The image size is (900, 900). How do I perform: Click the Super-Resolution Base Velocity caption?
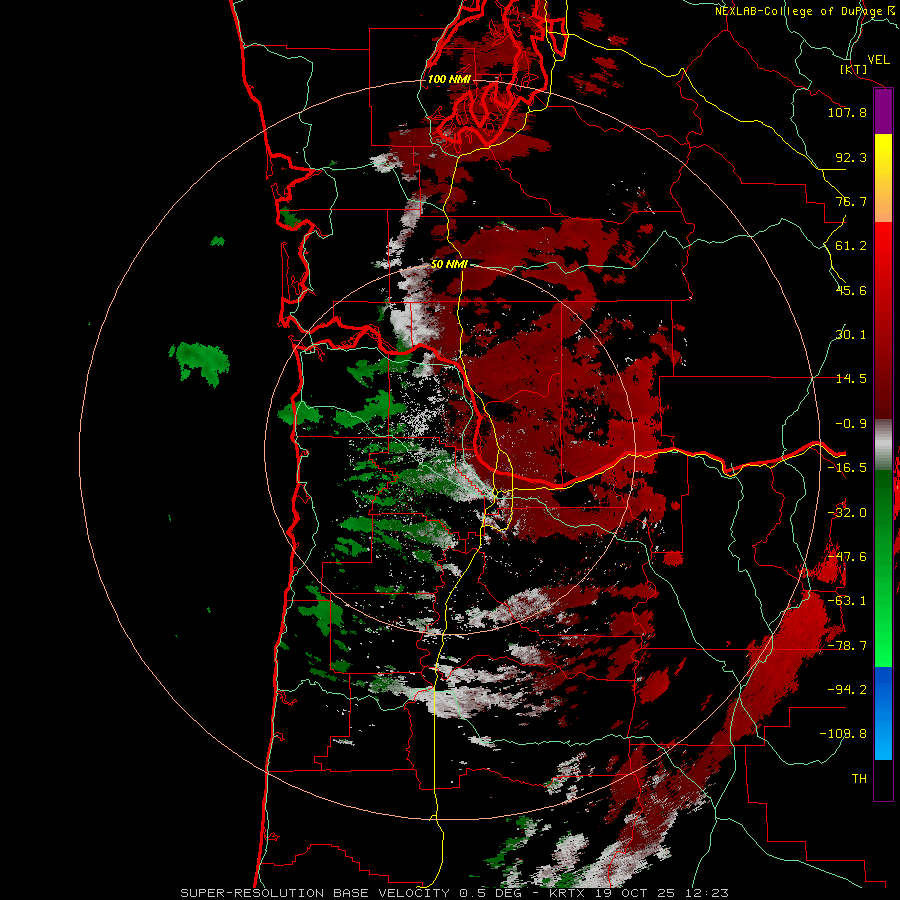[454, 893]
